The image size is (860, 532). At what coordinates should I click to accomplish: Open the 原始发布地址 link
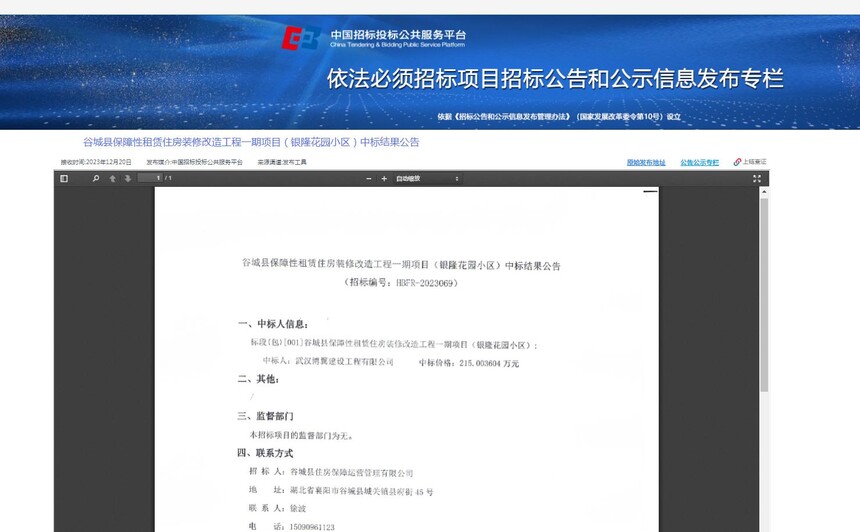pyautogui.click(x=646, y=161)
